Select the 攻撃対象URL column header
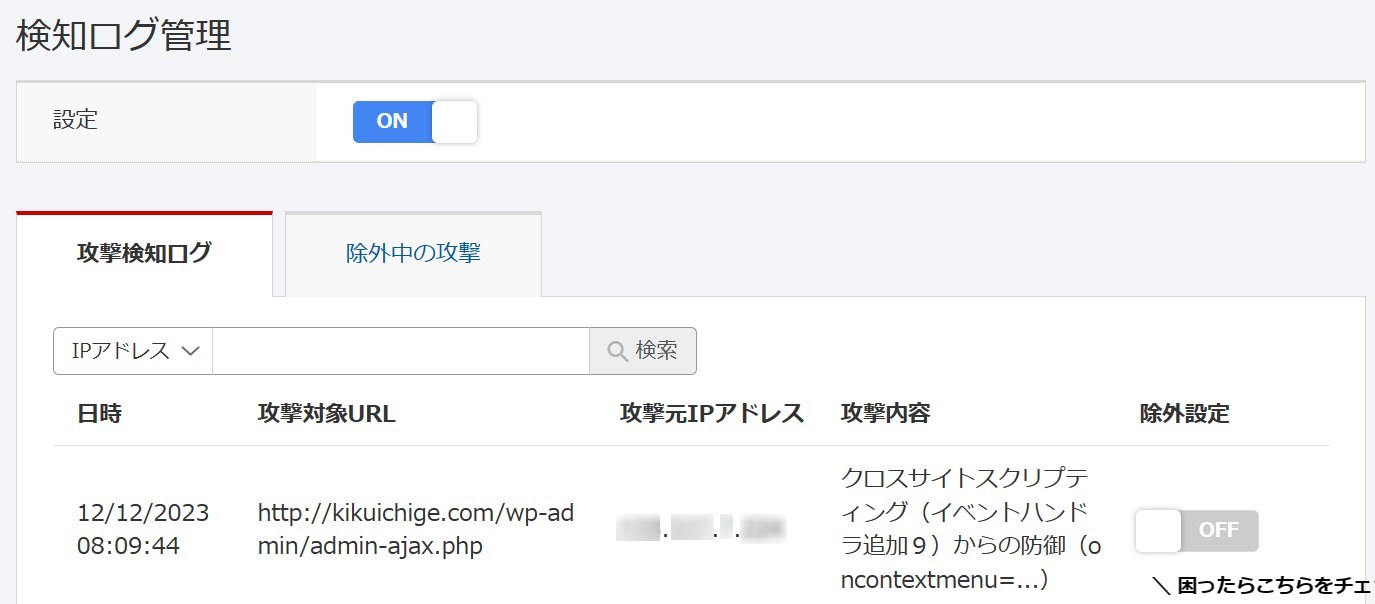This screenshot has height=604, width=1375. (x=326, y=414)
